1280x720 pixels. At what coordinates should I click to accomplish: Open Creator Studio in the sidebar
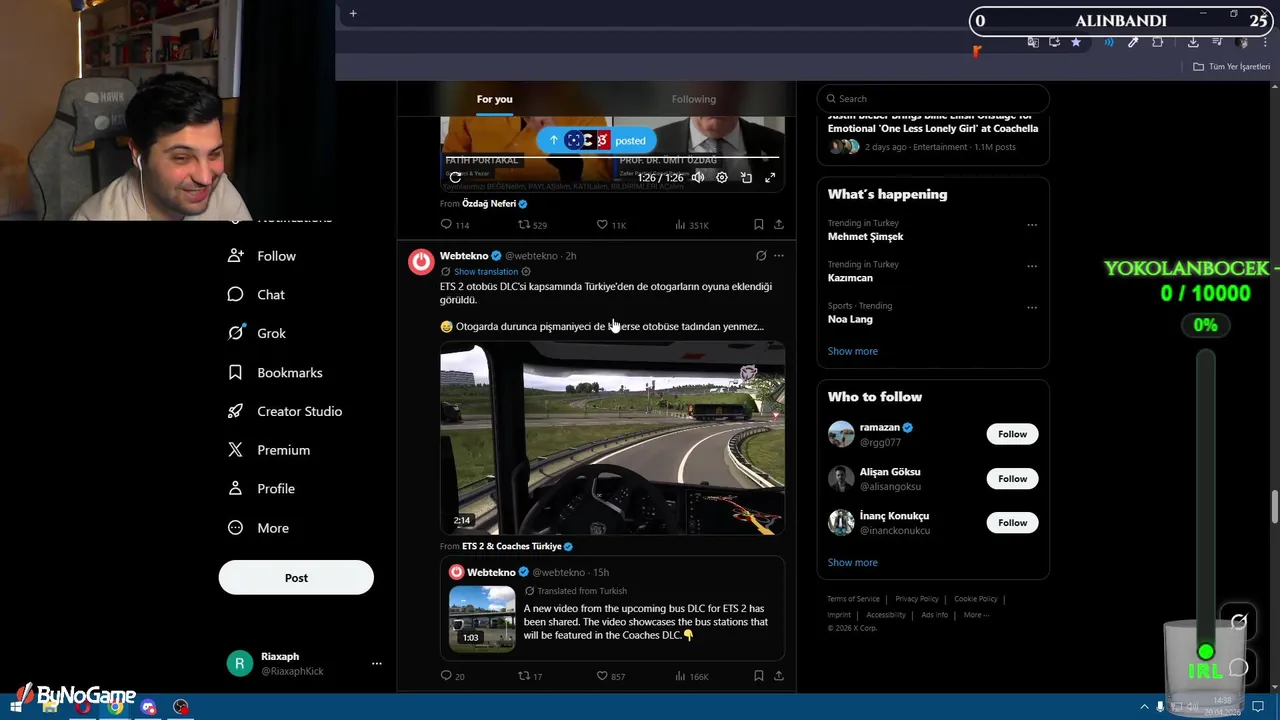pos(286,411)
